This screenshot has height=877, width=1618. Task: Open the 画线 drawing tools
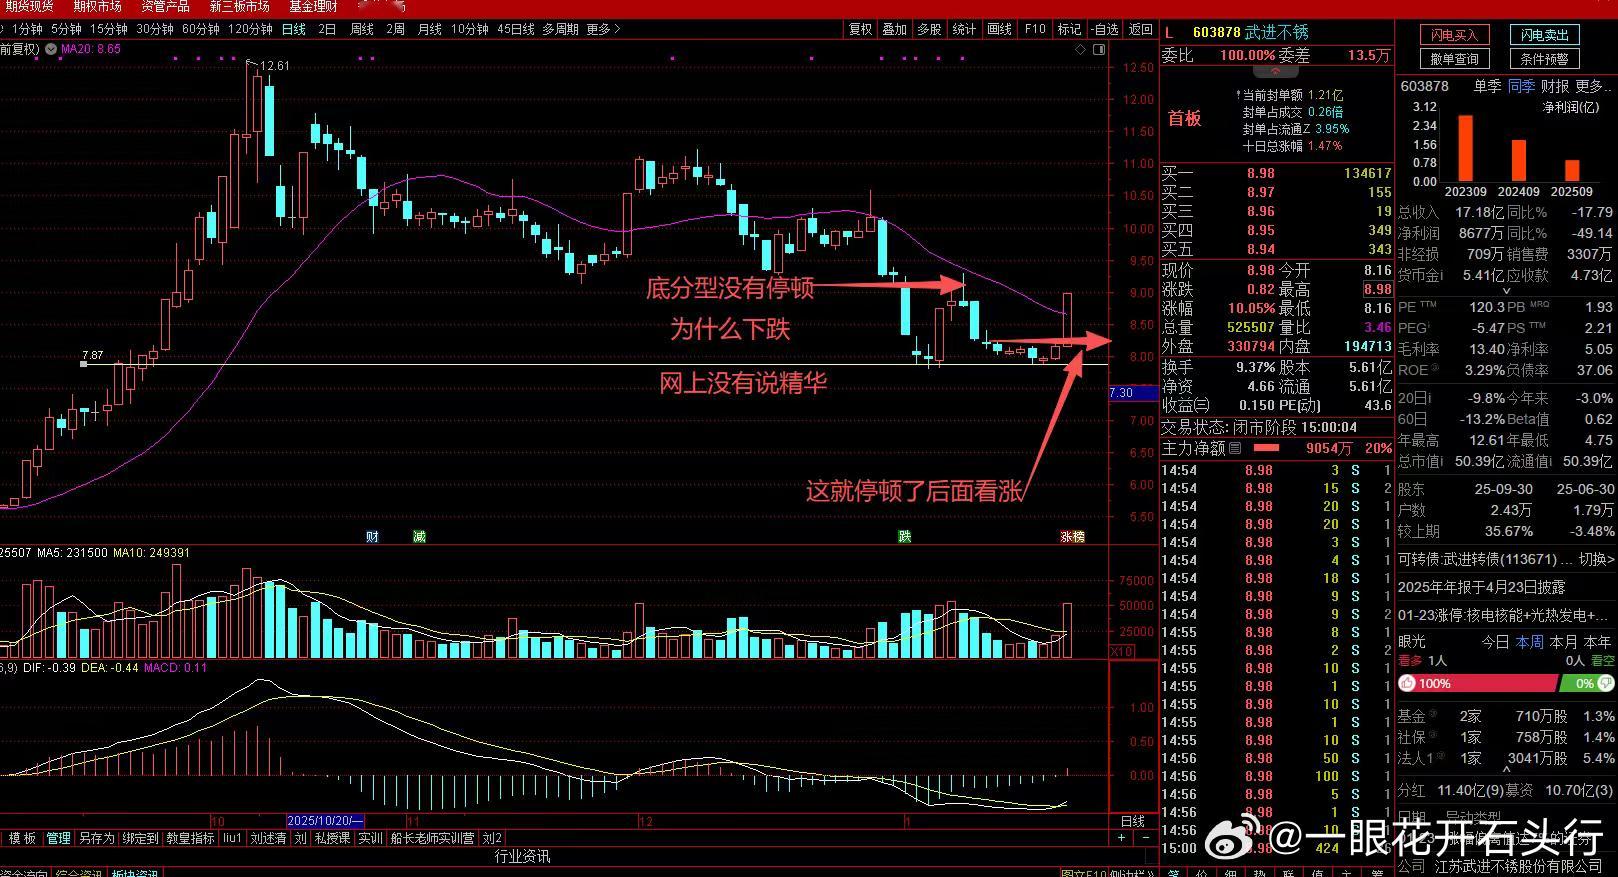click(999, 29)
